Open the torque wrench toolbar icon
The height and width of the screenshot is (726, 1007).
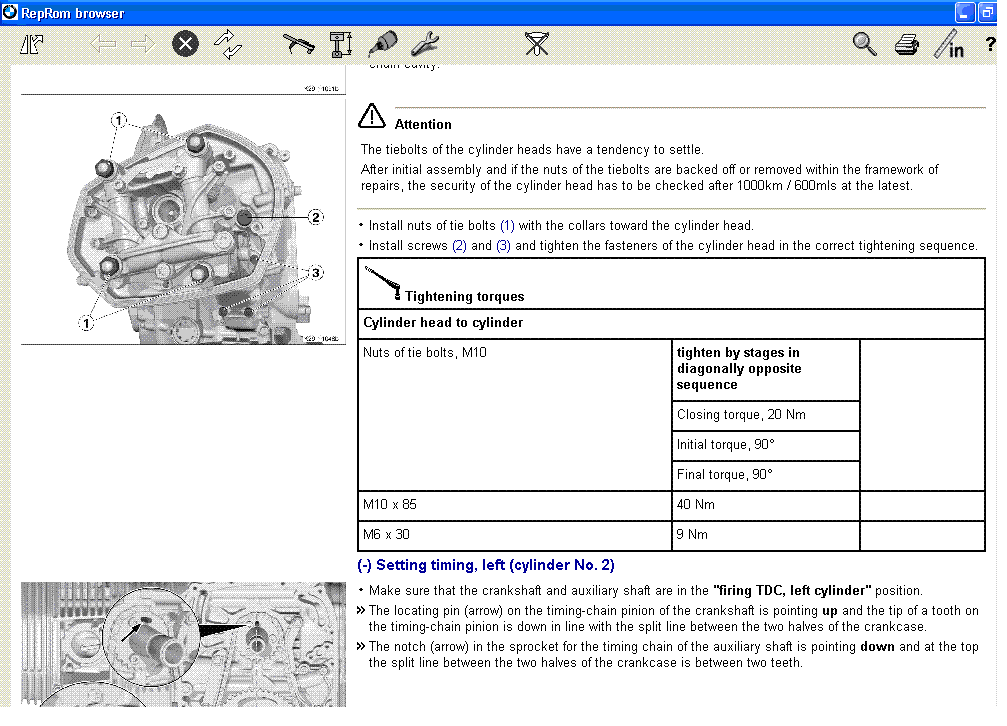point(299,44)
